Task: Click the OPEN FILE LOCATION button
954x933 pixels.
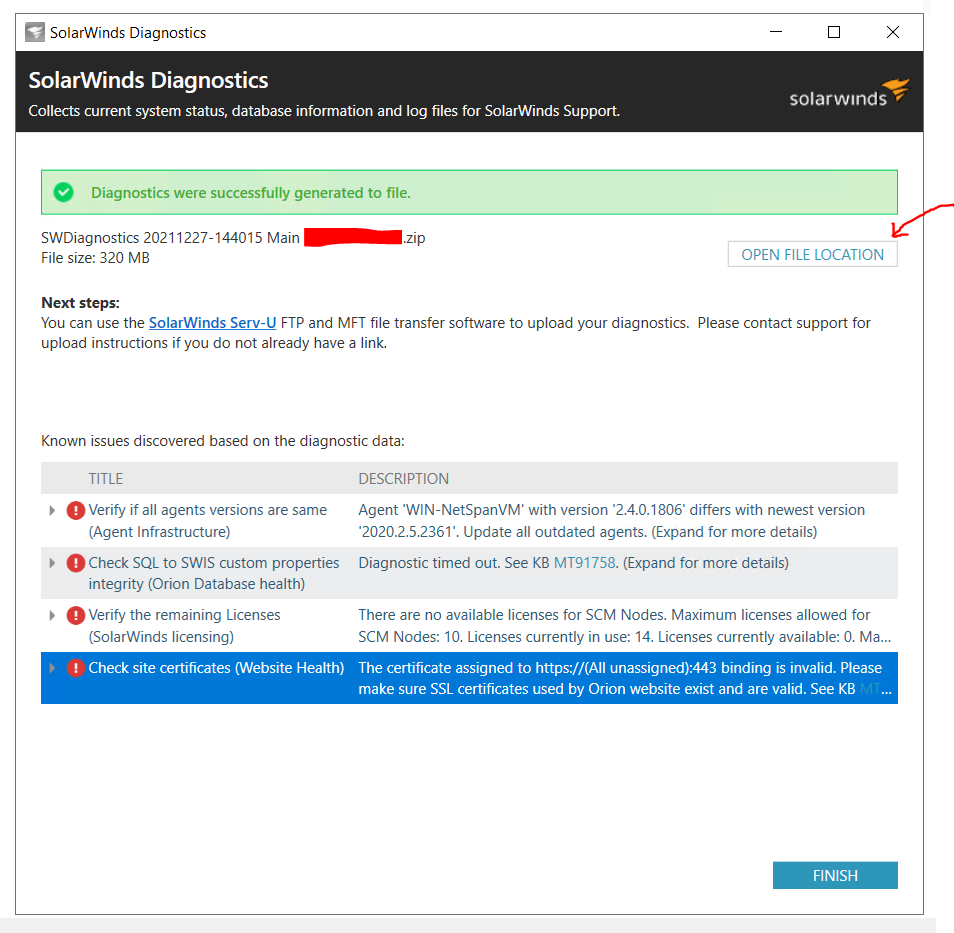Action: [x=812, y=254]
